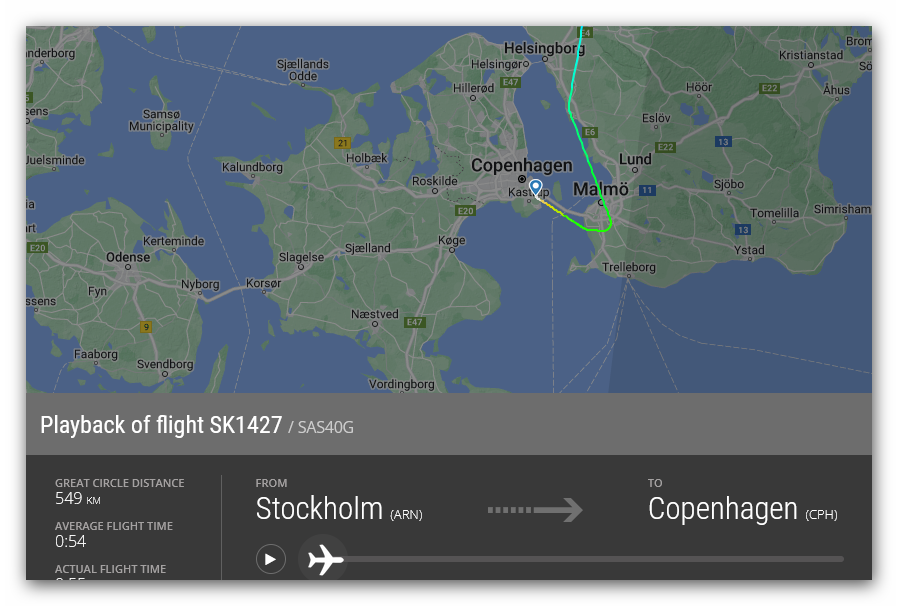This screenshot has height=606, width=898.
Task: Click the Copenhagen (CPH) destination label
Action: [x=742, y=509]
